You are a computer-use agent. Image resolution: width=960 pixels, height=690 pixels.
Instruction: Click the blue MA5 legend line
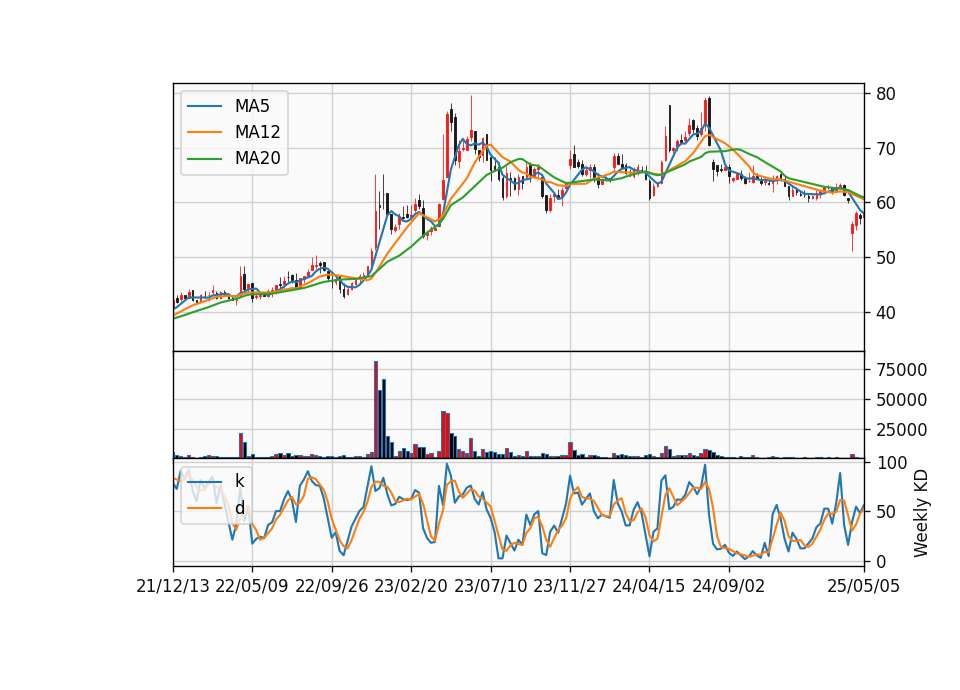point(204,106)
